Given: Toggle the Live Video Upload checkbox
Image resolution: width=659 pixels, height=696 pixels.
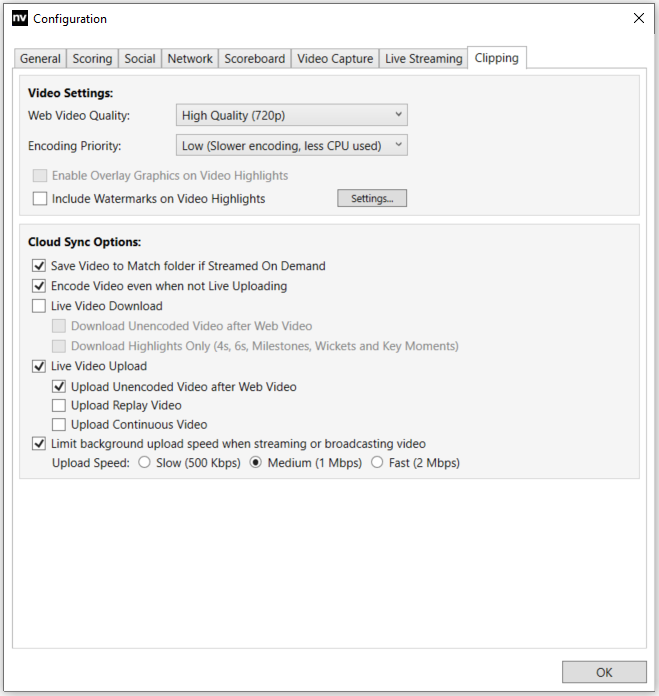Looking at the screenshot, I should pyautogui.click(x=40, y=366).
